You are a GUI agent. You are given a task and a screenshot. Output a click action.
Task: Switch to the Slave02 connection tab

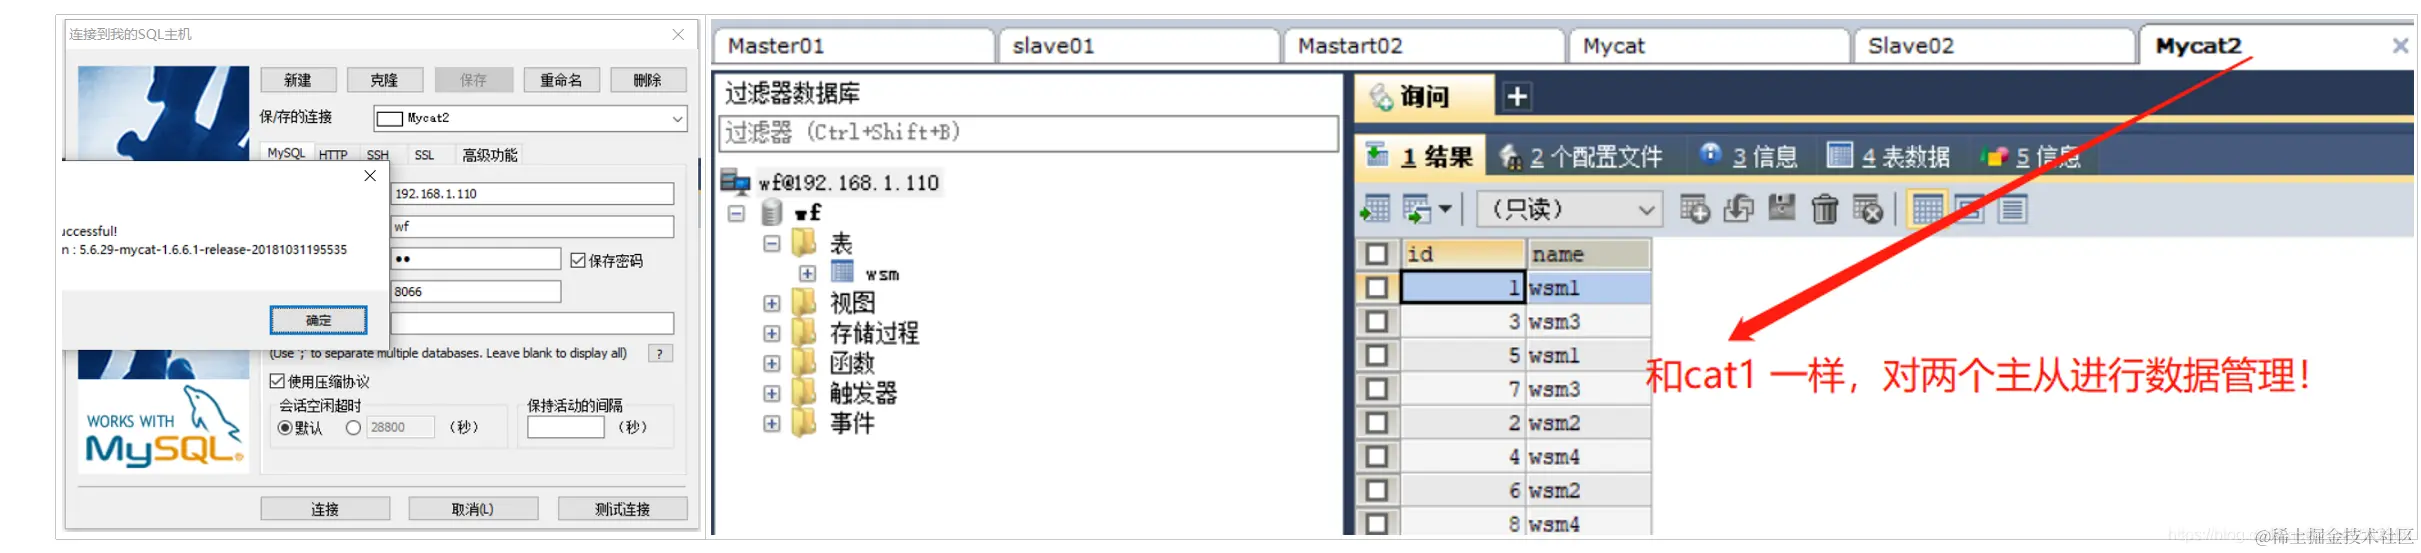tap(1994, 46)
